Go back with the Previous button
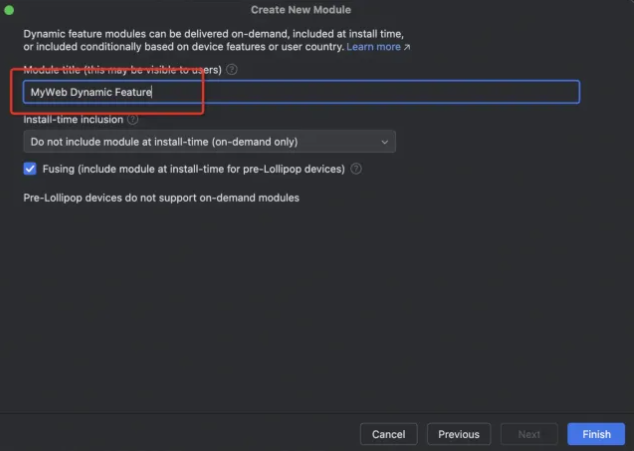634x451 pixels. (459, 434)
